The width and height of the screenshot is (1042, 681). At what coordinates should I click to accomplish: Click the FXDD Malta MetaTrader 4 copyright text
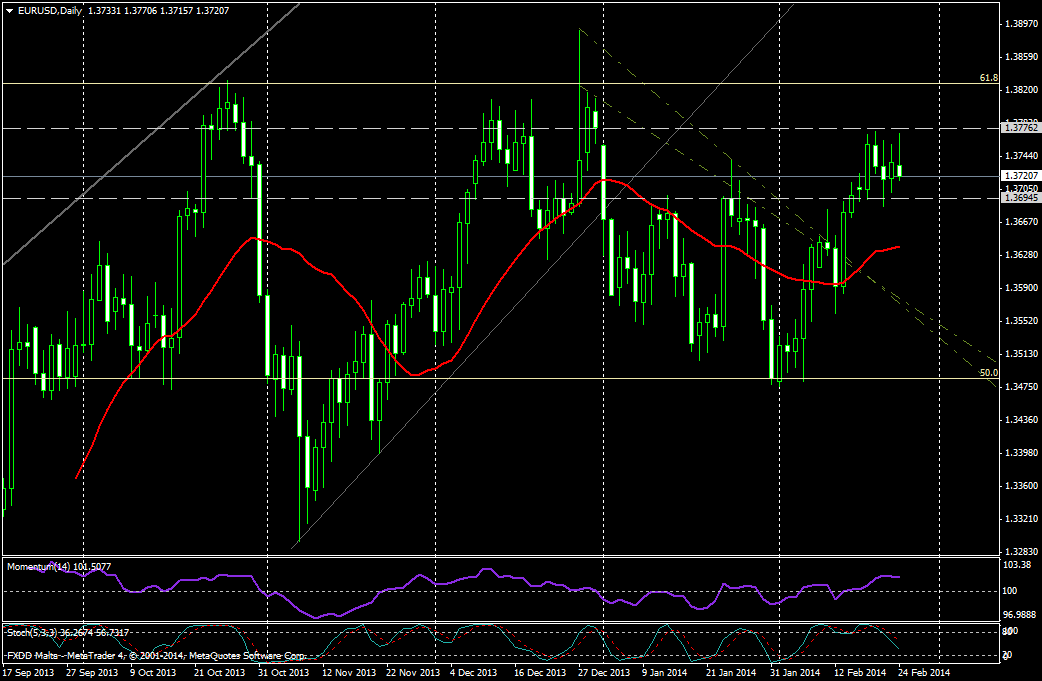155,656
